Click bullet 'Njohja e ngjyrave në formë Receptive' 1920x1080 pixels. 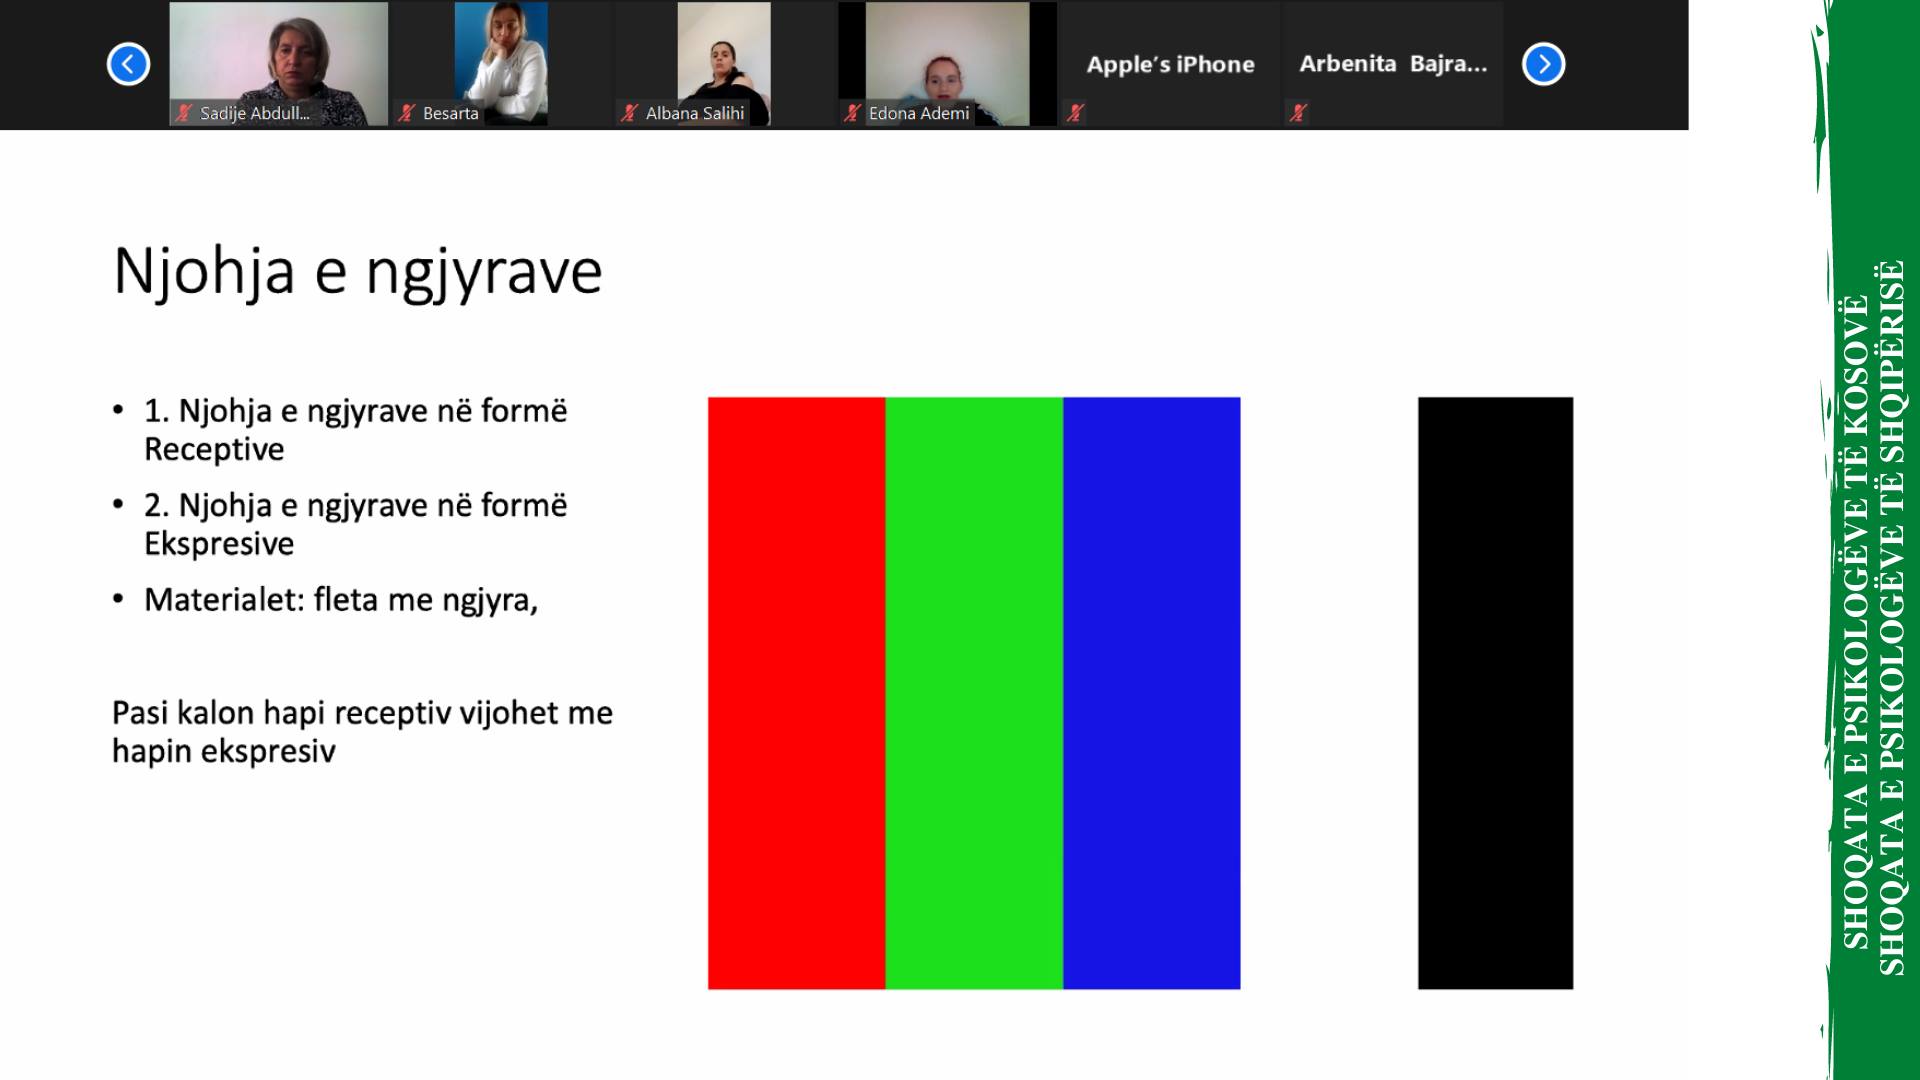tap(356, 430)
